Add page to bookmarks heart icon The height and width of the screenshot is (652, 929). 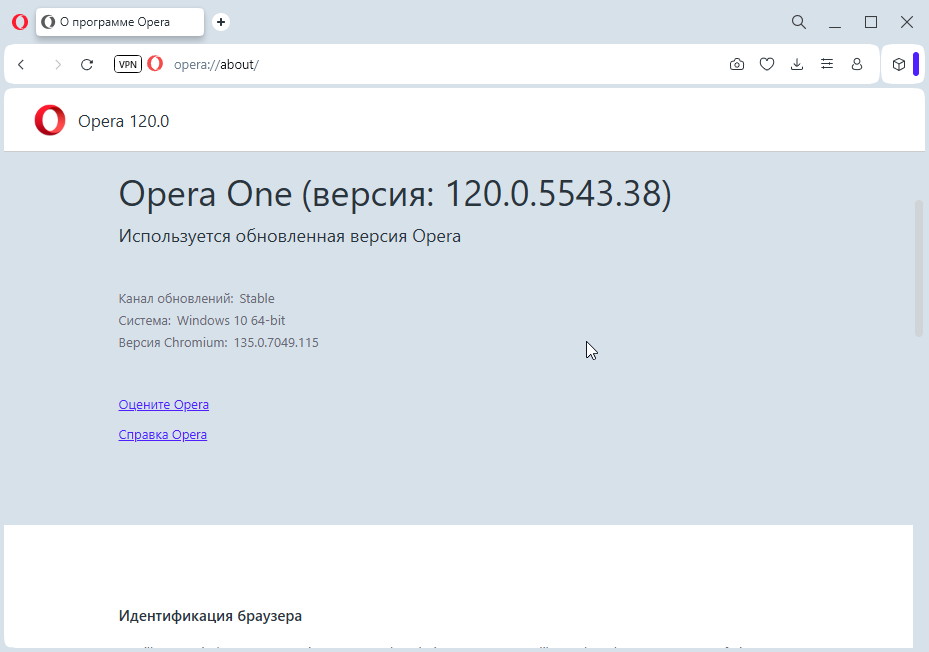[x=767, y=64]
